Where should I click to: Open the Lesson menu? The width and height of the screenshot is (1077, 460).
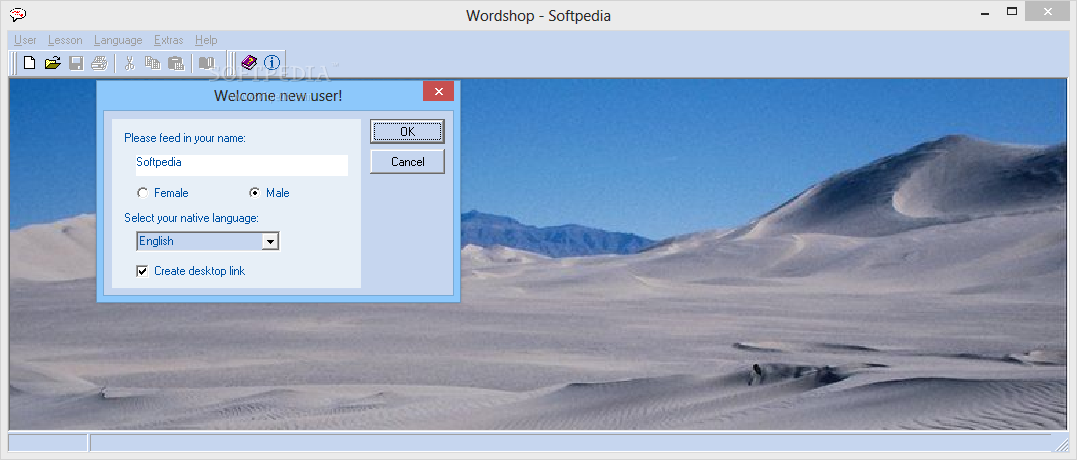[65, 40]
